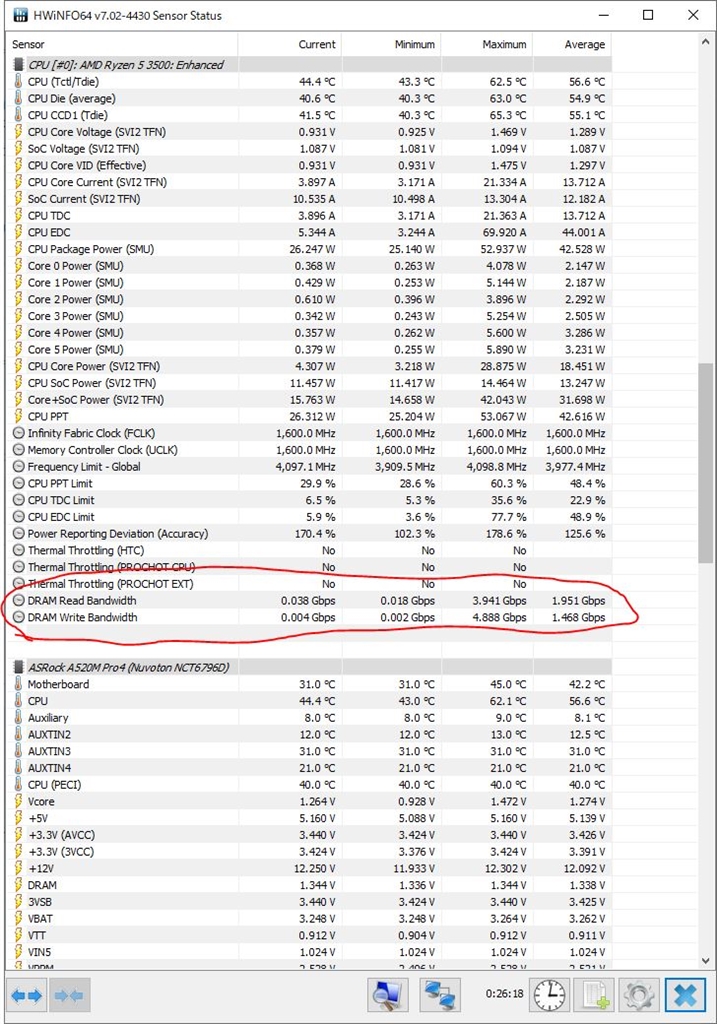This screenshot has width=717, height=1024.
Task: Click the Average column header
Action: click(572, 44)
